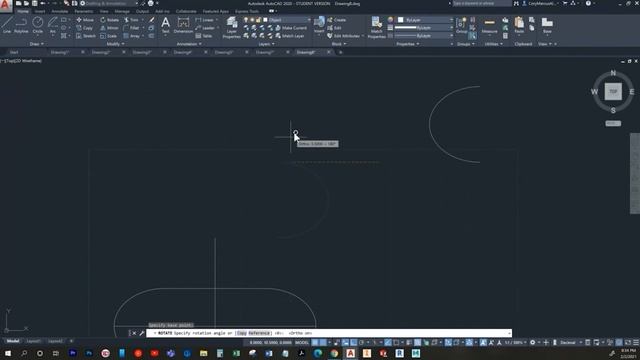Viewport: 640px width, 360px height.
Task: Expand the Layers panel
Action: point(266,44)
